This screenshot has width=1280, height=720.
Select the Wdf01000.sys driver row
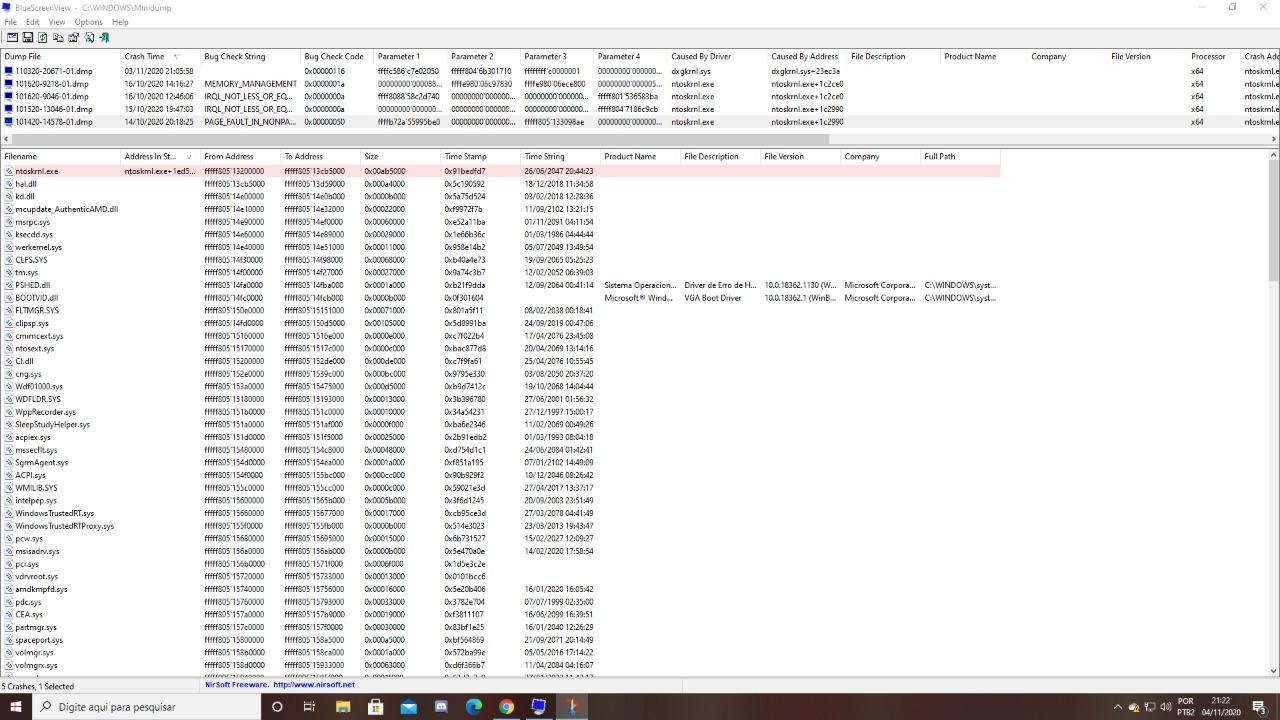[x=500, y=386]
